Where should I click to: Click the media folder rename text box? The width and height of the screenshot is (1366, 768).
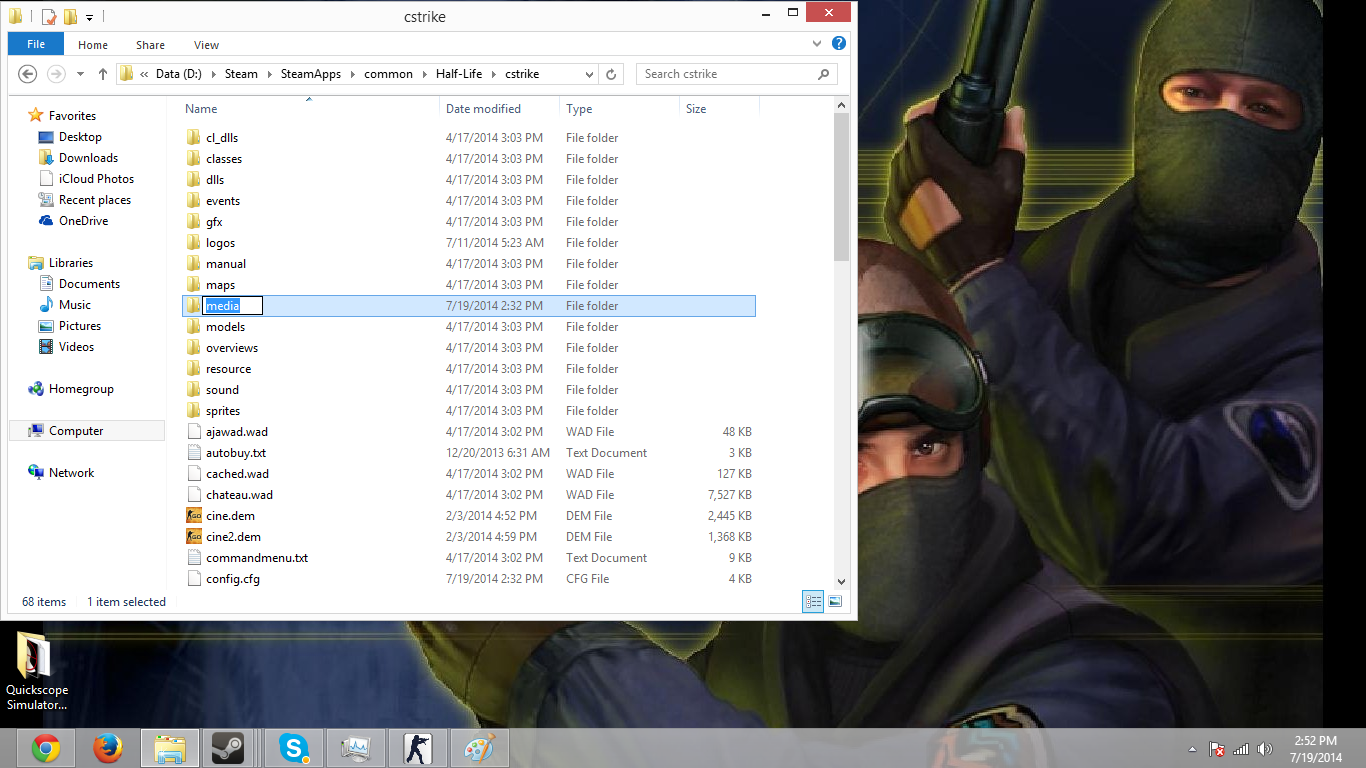click(x=233, y=306)
